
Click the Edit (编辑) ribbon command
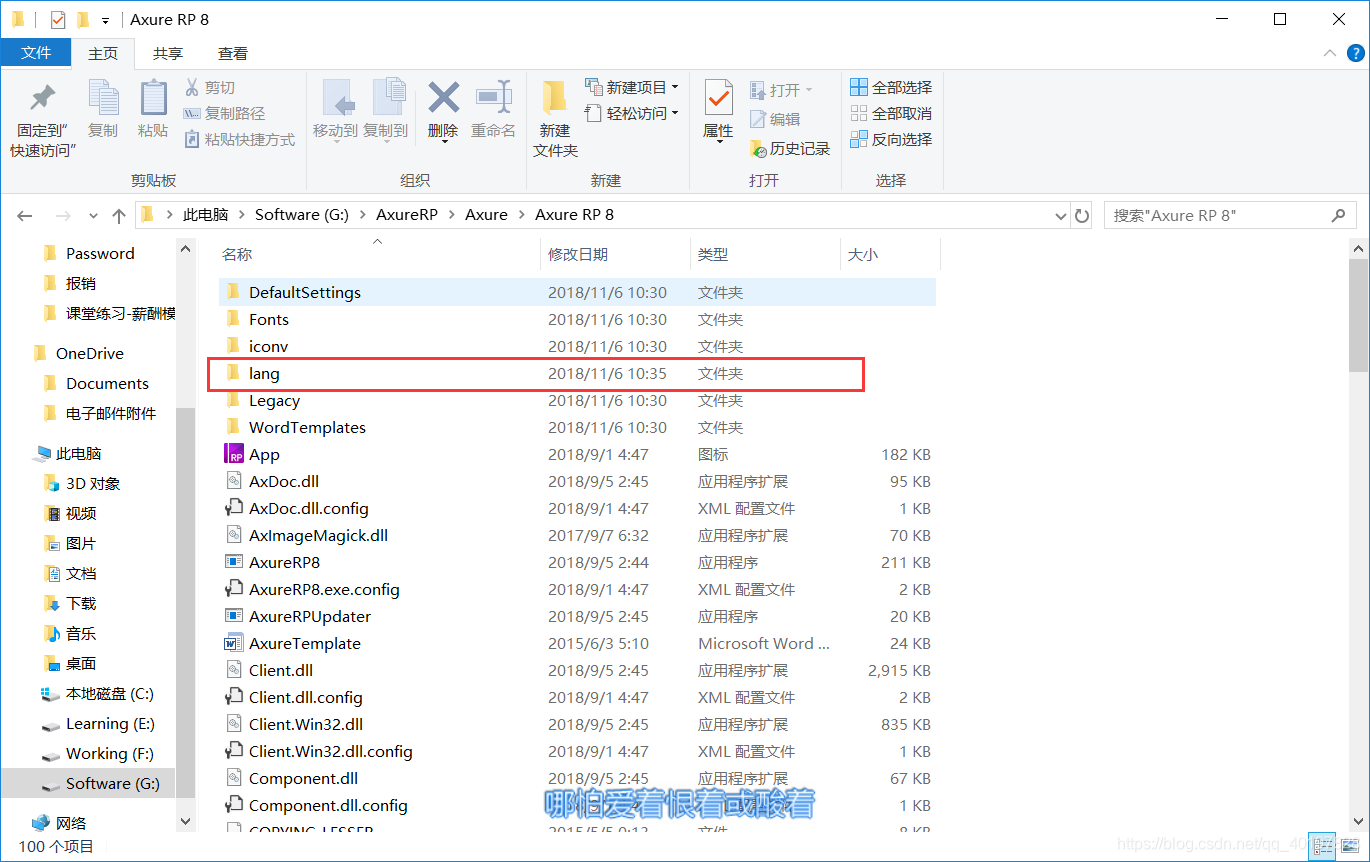coord(775,119)
